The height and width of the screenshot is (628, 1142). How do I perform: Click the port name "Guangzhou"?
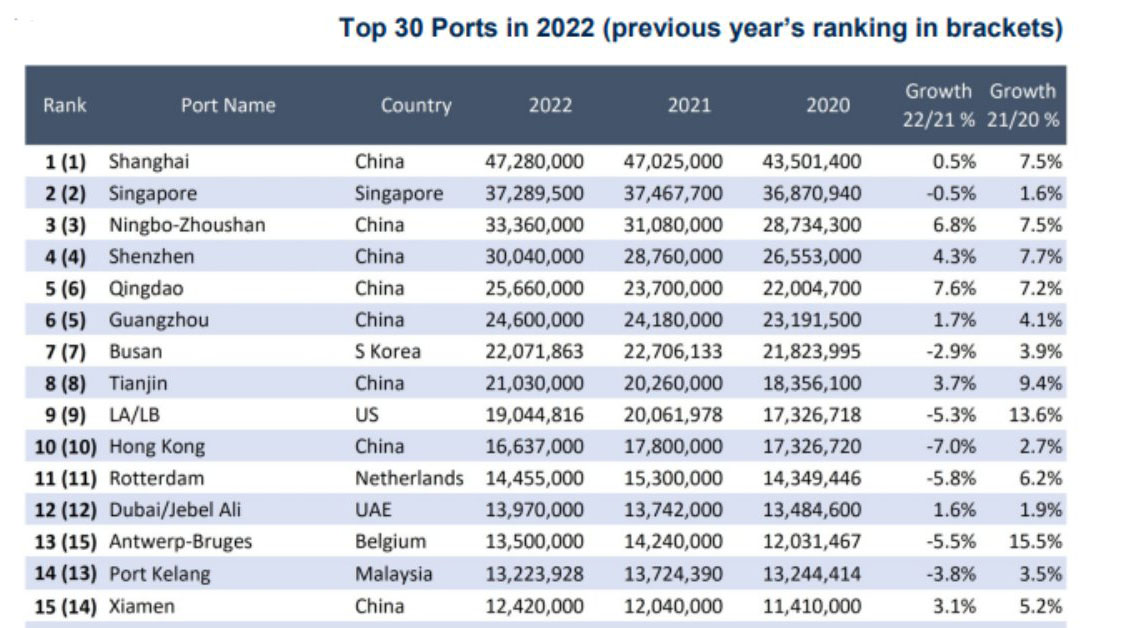(159, 320)
